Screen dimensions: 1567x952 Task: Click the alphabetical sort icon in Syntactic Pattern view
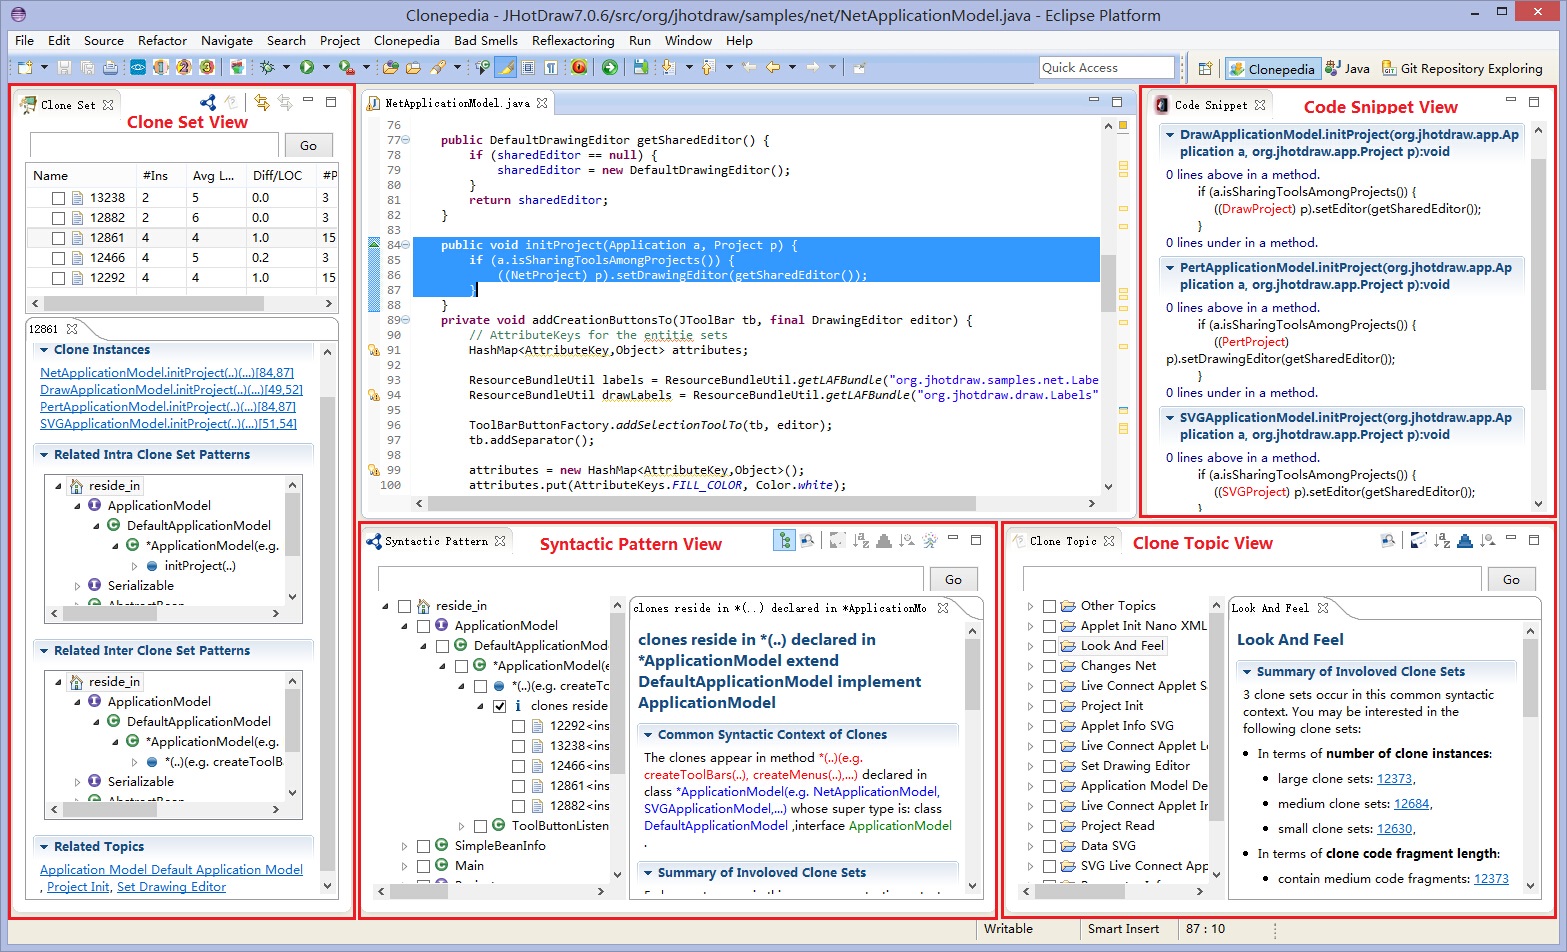[x=861, y=540]
